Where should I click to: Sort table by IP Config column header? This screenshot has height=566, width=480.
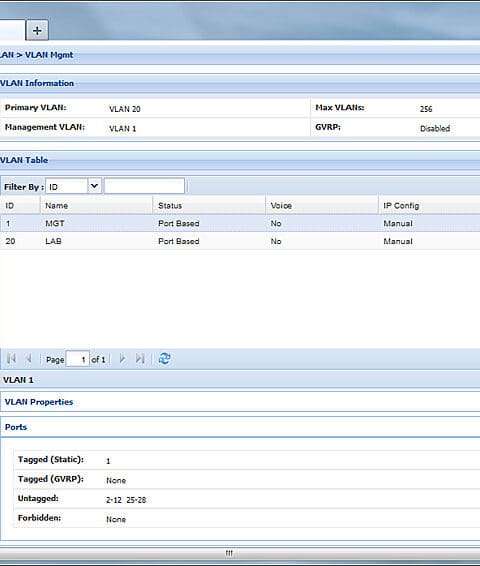tap(429, 205)
